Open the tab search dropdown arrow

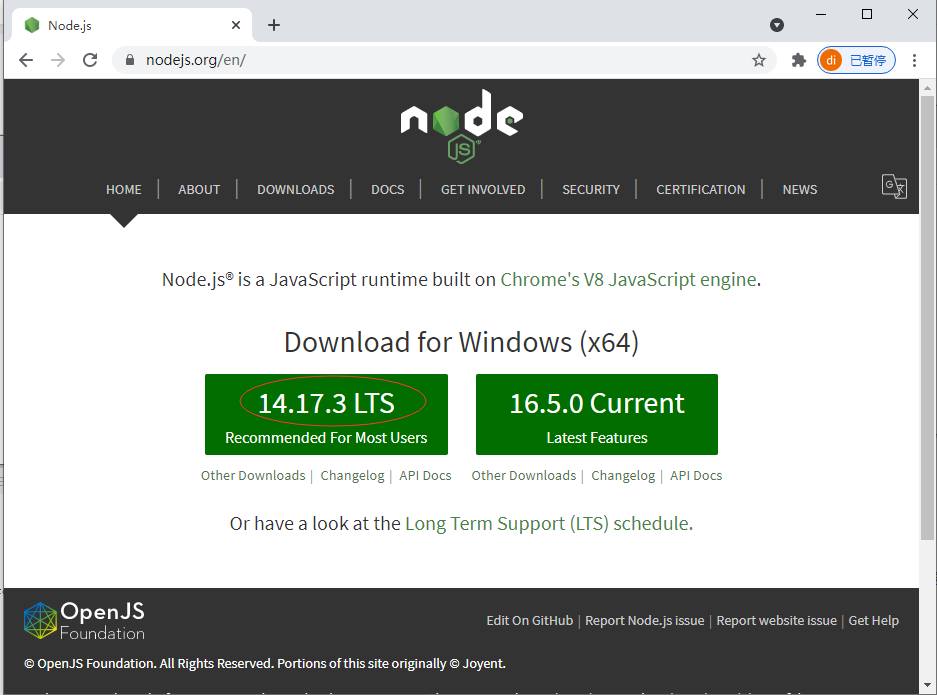pos(777,25)
